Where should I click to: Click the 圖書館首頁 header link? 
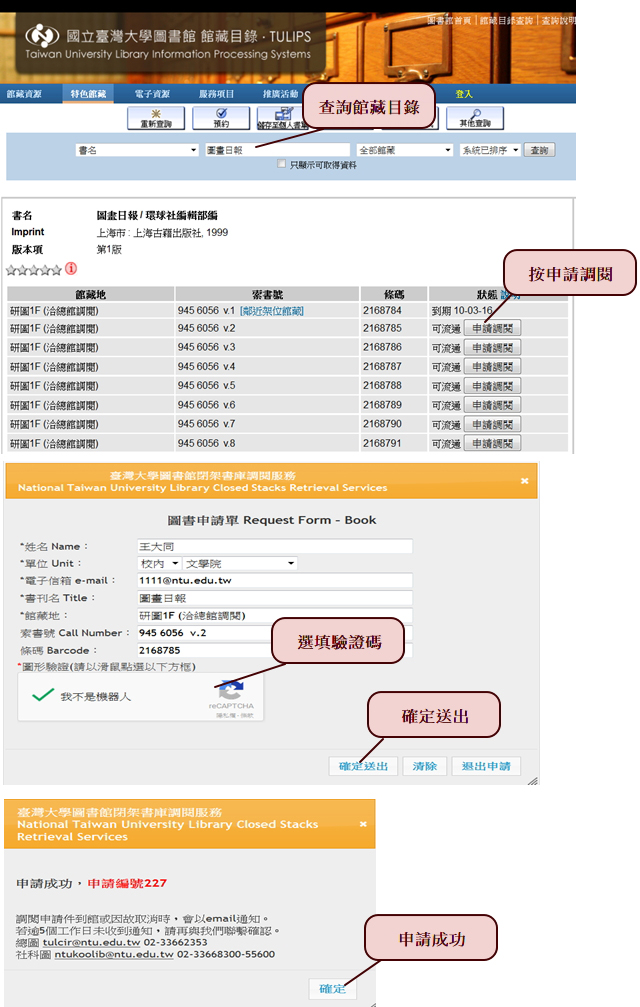[x=449, y=21]
